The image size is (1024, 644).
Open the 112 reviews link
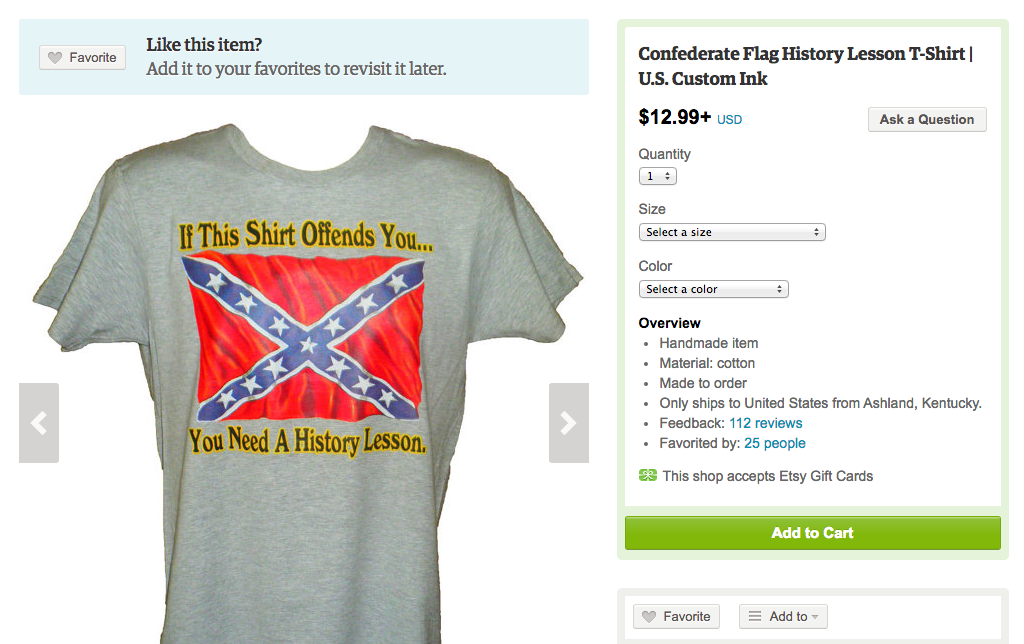[x=765, y=423]
